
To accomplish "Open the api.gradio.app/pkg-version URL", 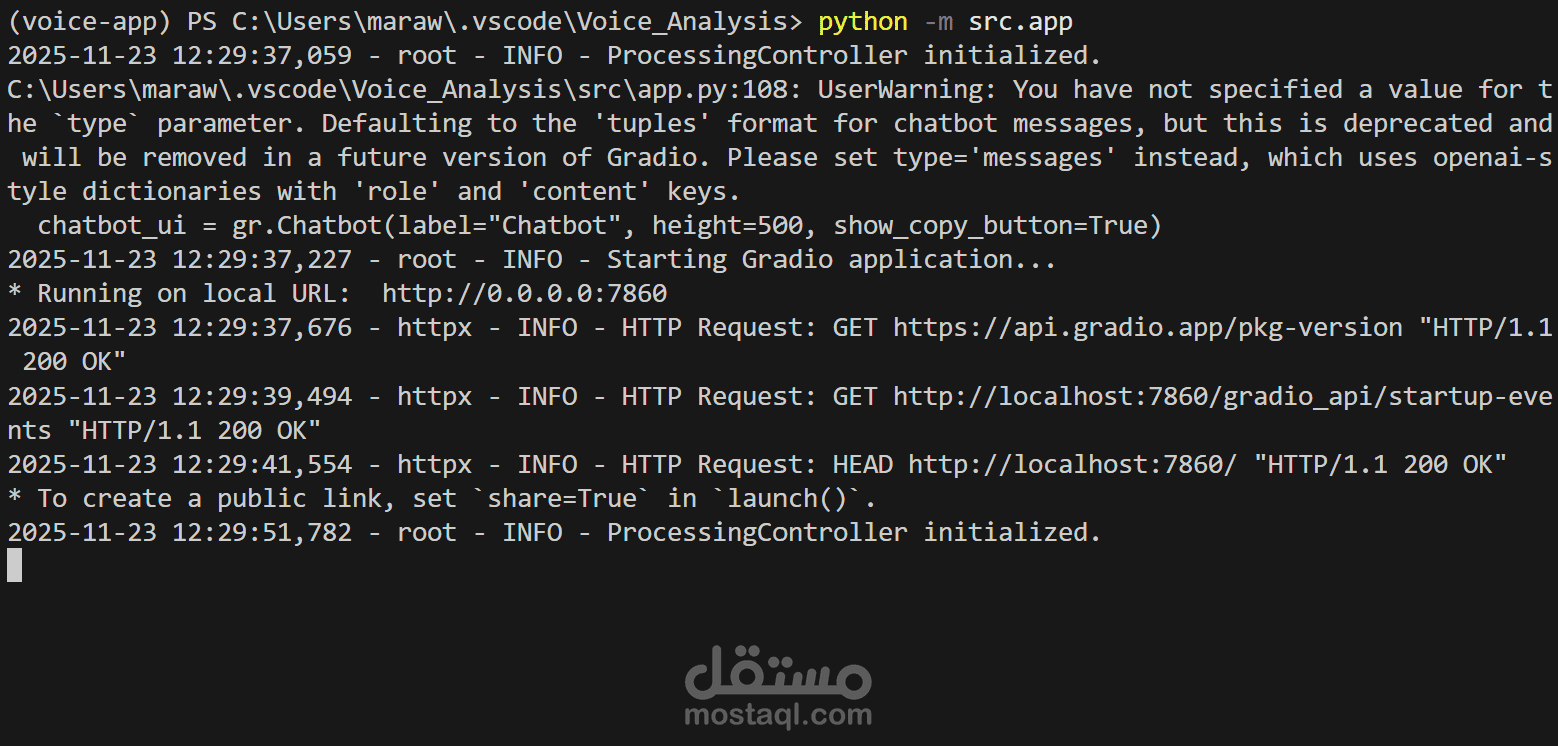I will pyautogui.click(x=1148, y=328).
